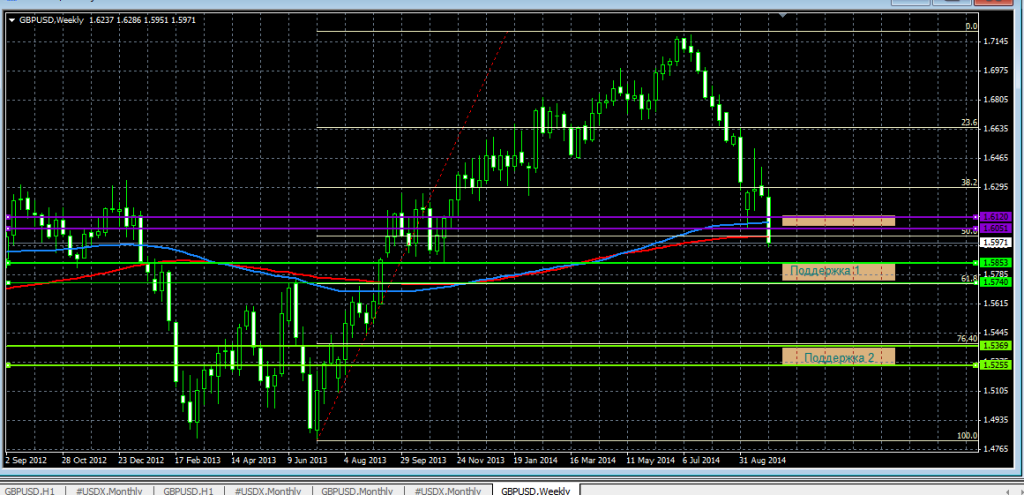
Task: Click the purple 1.6051 price tag
Action: [995, 229]
